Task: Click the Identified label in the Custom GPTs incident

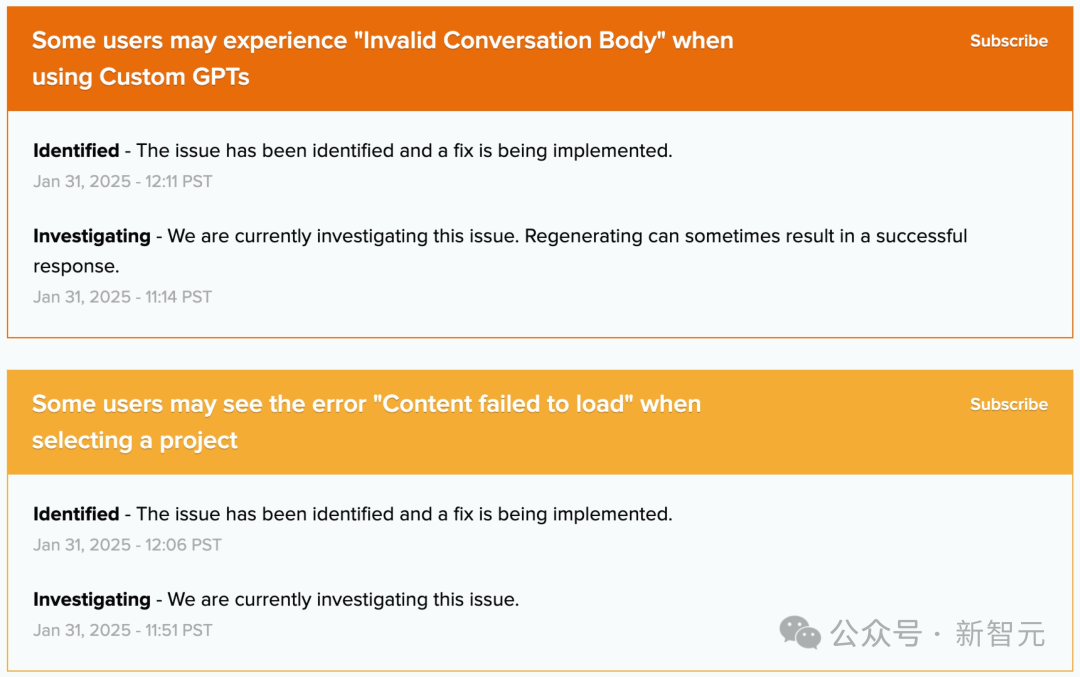Action: [76, 151]
